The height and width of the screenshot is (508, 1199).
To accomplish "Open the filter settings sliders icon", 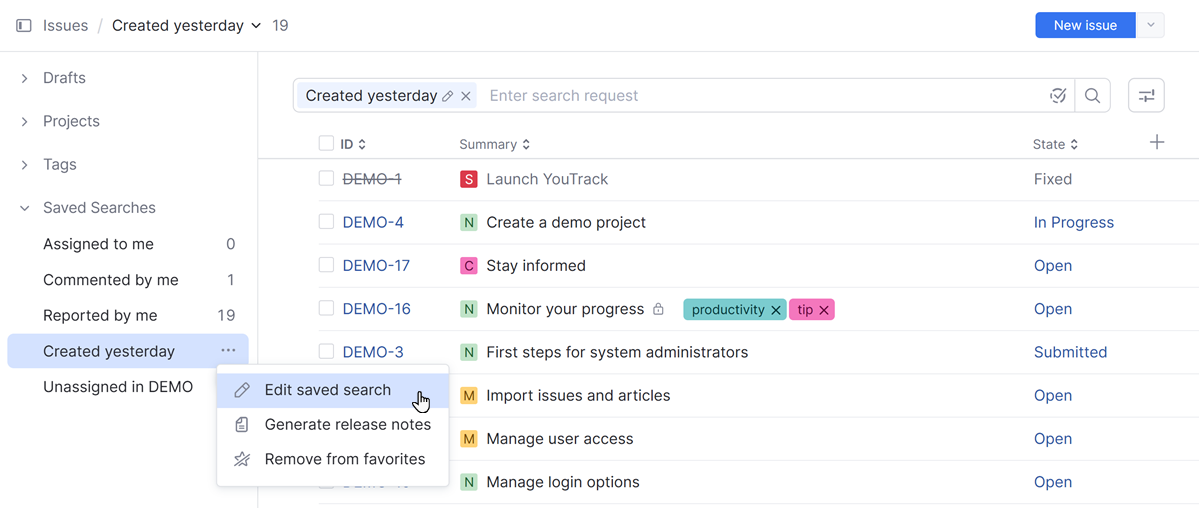I will point(1146,96).
